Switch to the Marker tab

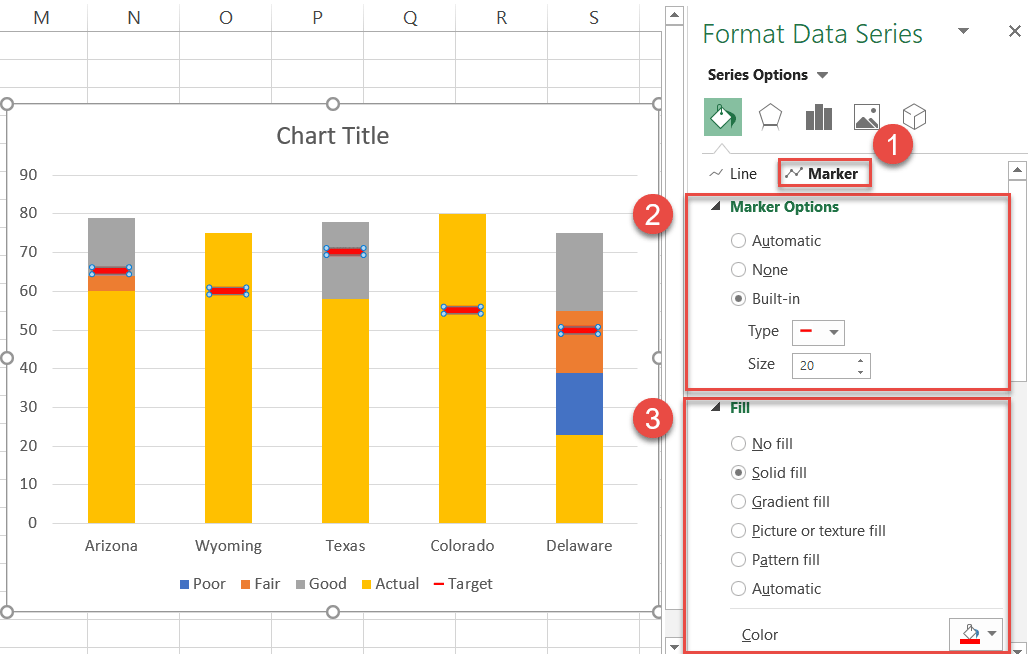pyautogui.click(x=824, y=172)
